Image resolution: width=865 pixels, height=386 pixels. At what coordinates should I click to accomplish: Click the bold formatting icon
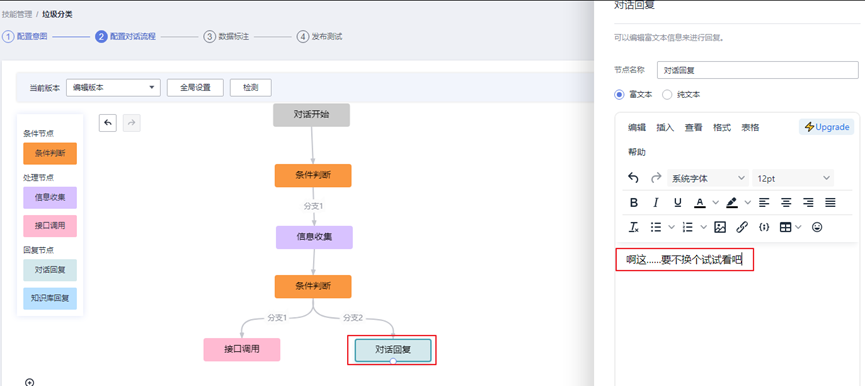(x=634, y=202)
